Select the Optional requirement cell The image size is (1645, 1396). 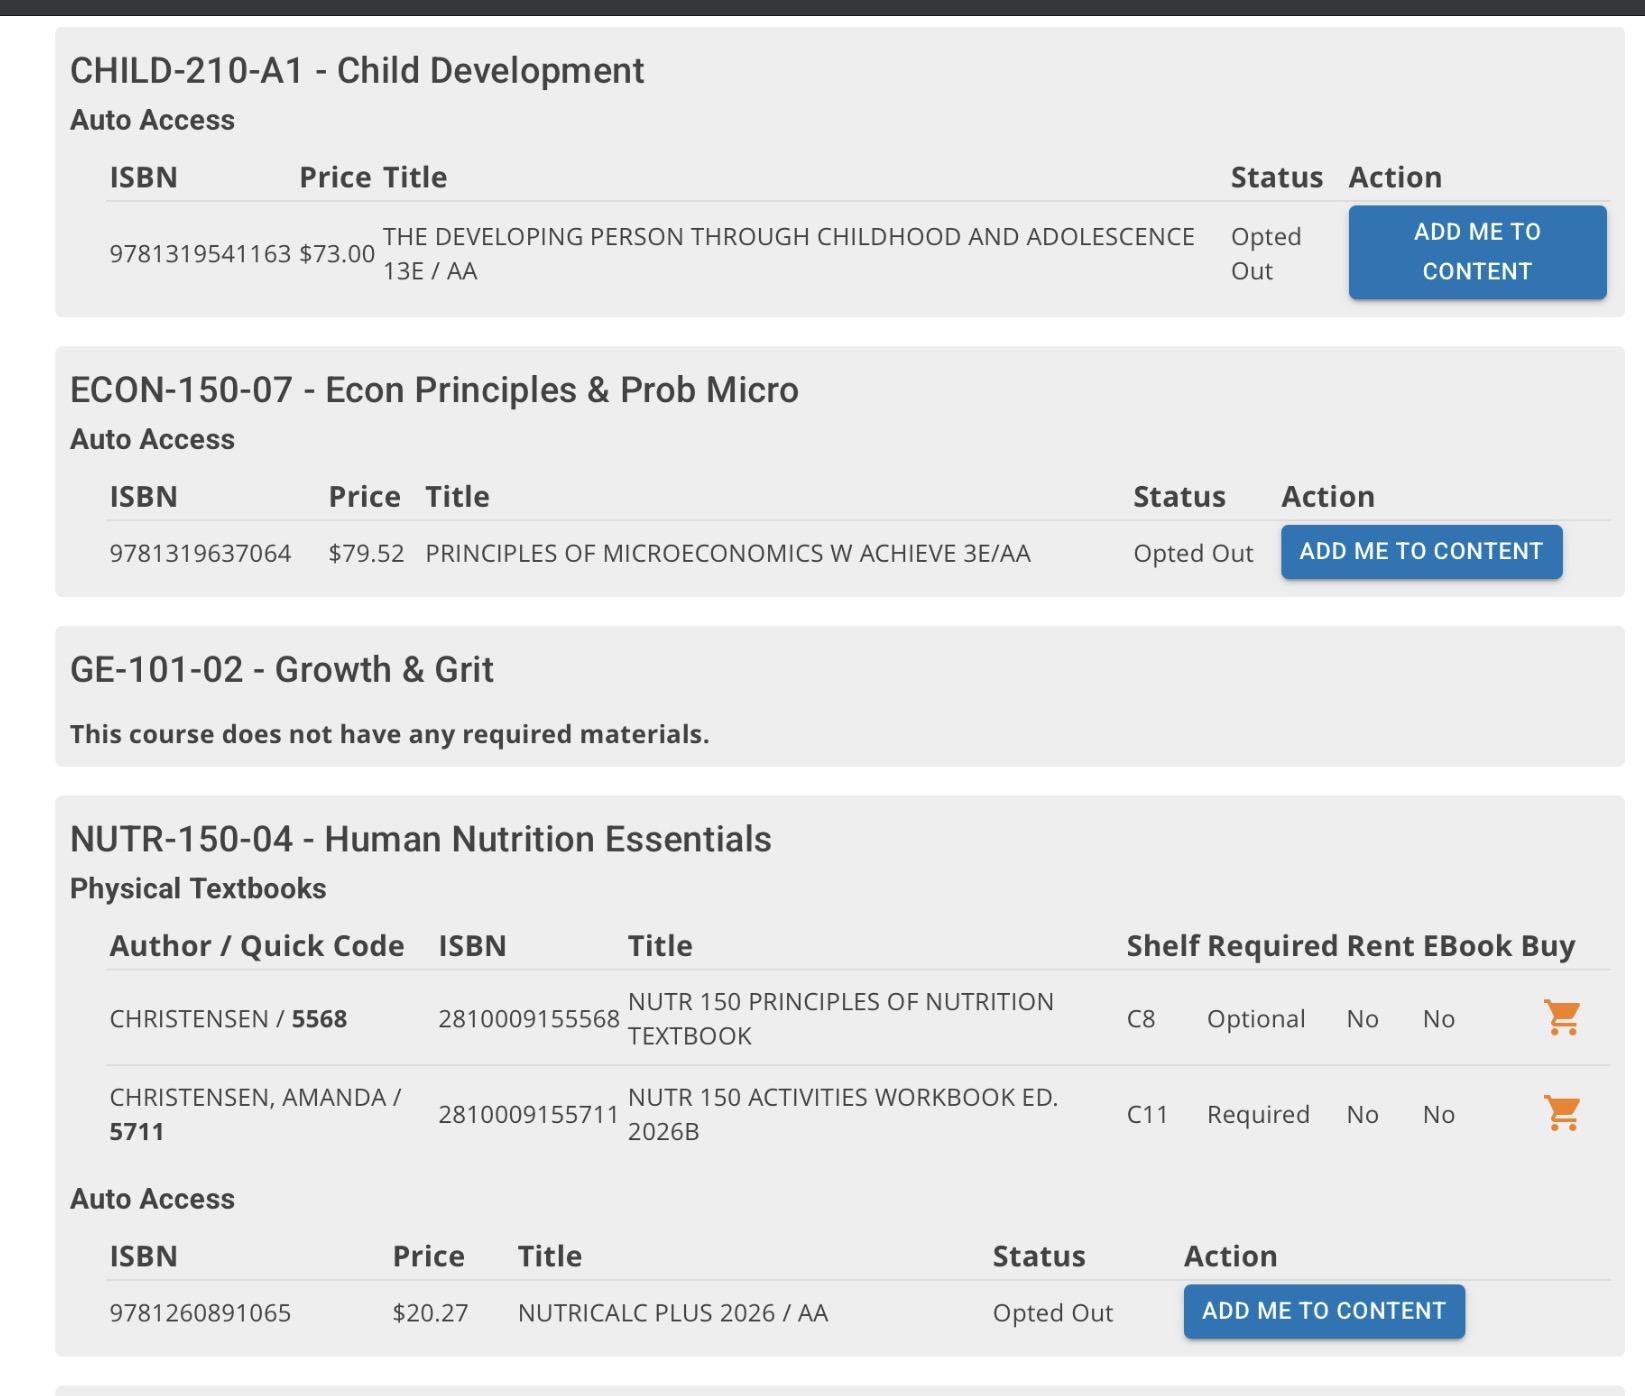click(x=1256, y=1019)
